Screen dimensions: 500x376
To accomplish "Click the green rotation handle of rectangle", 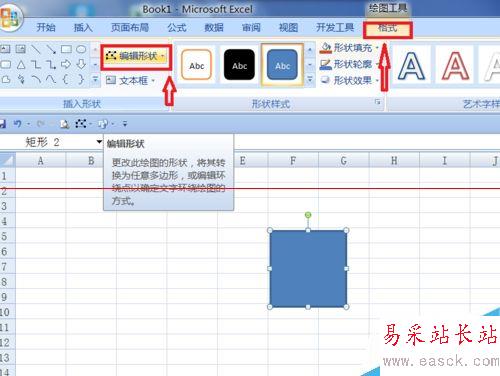I will (x=308, y=215).
